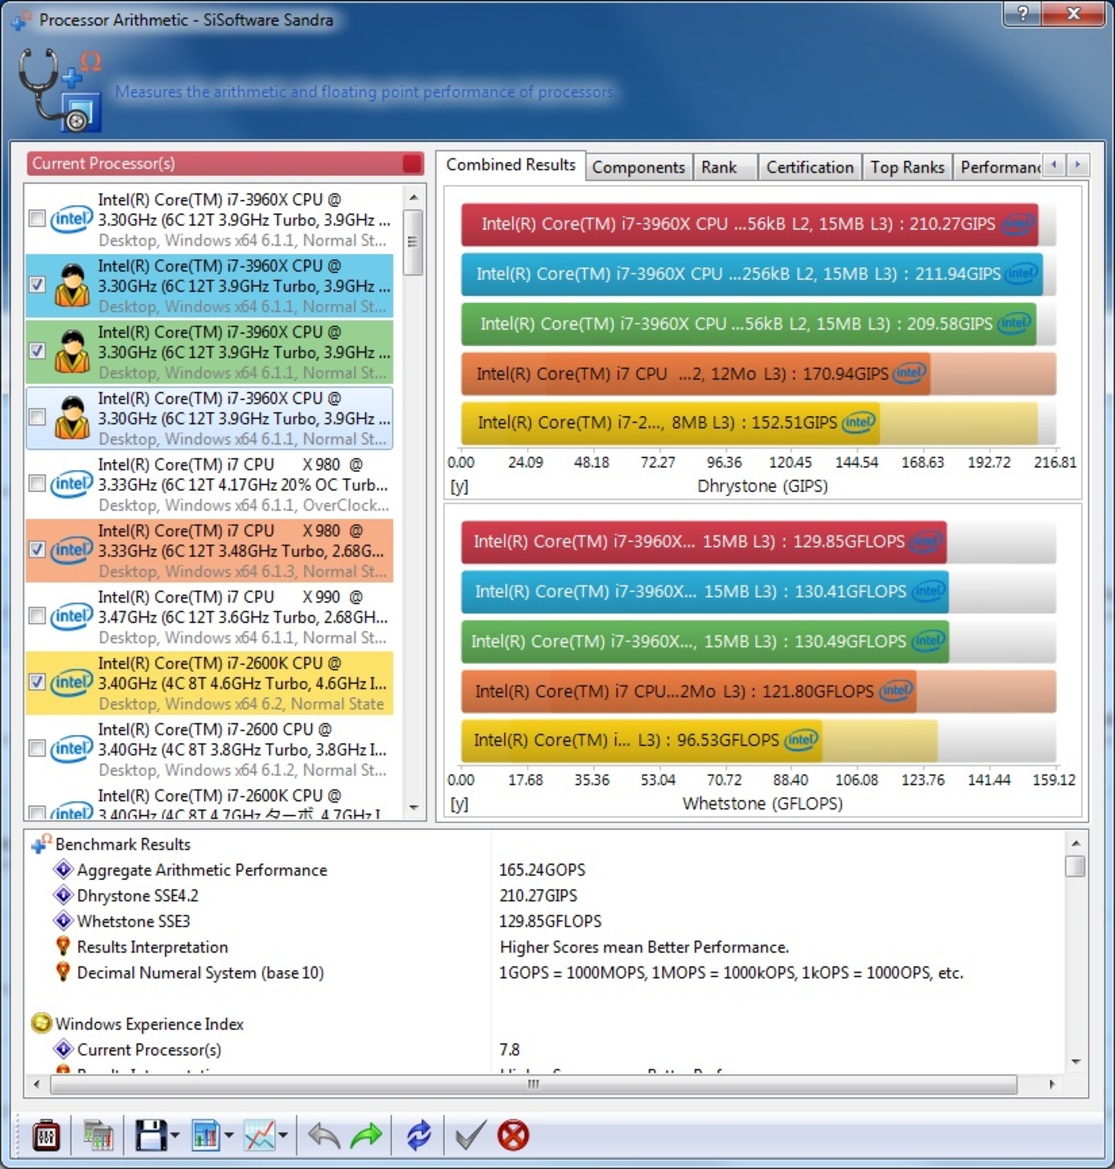Click the bar chart view icon
Viewport: 1115px width, 1169px height.
205,1135
